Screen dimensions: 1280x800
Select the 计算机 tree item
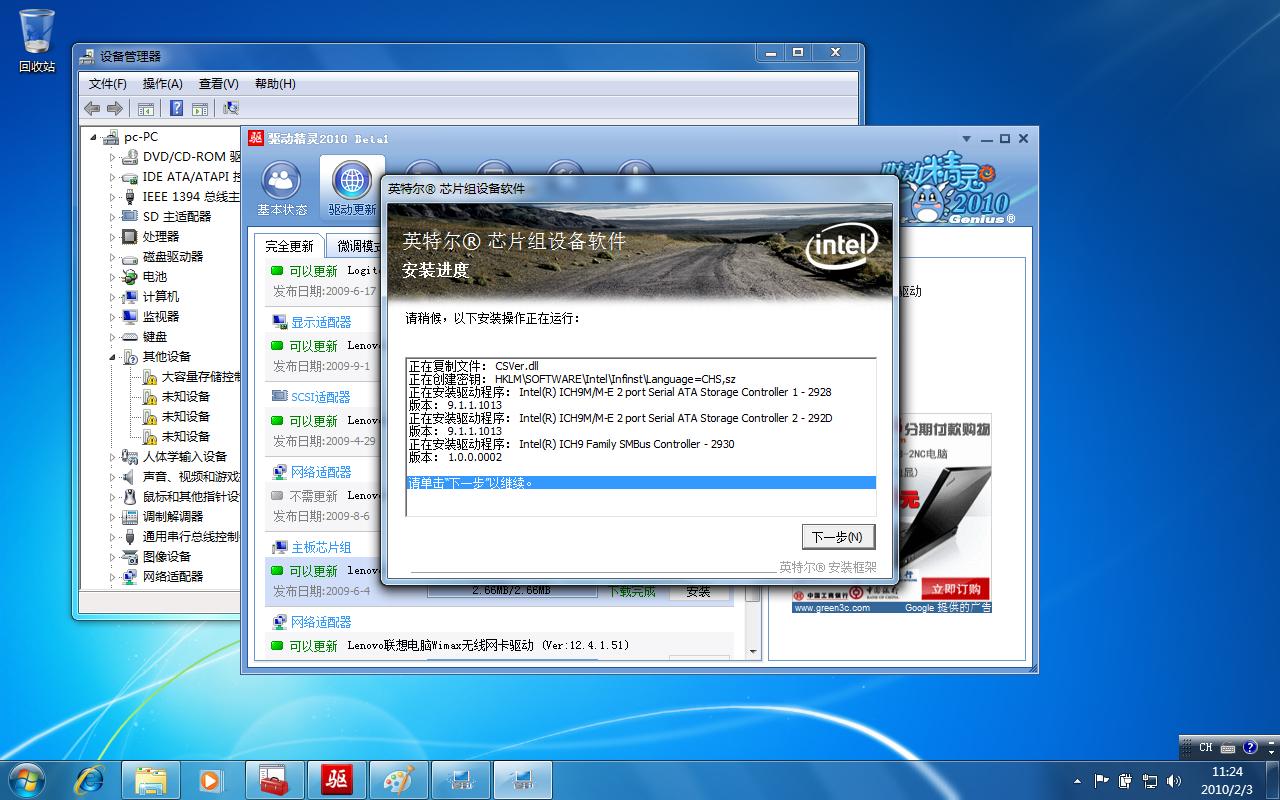160,296
